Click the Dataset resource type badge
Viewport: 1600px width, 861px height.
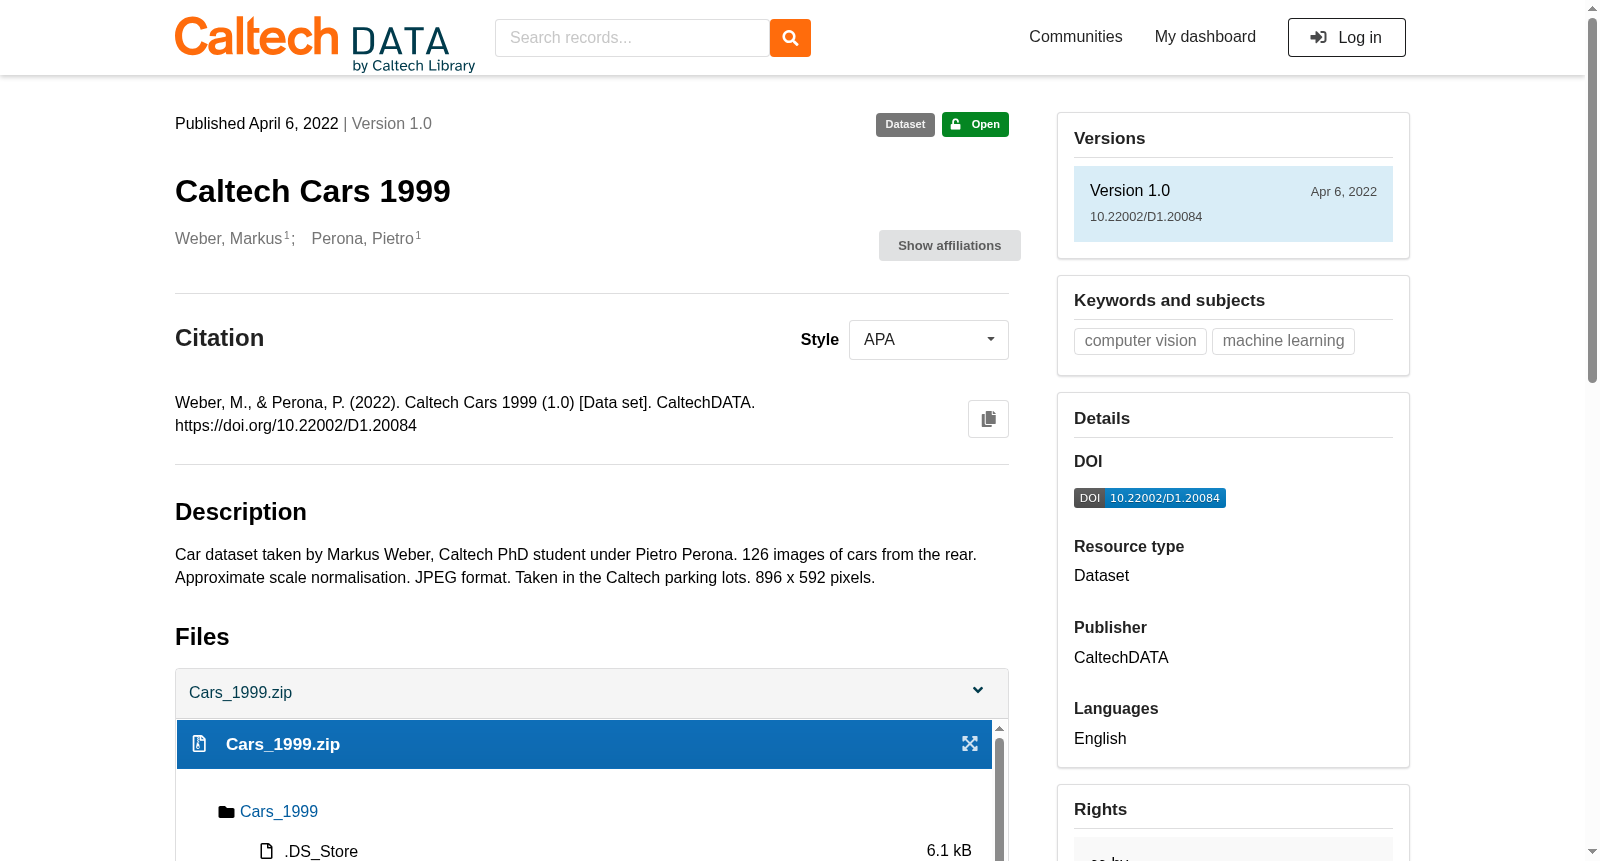[905, 125]
